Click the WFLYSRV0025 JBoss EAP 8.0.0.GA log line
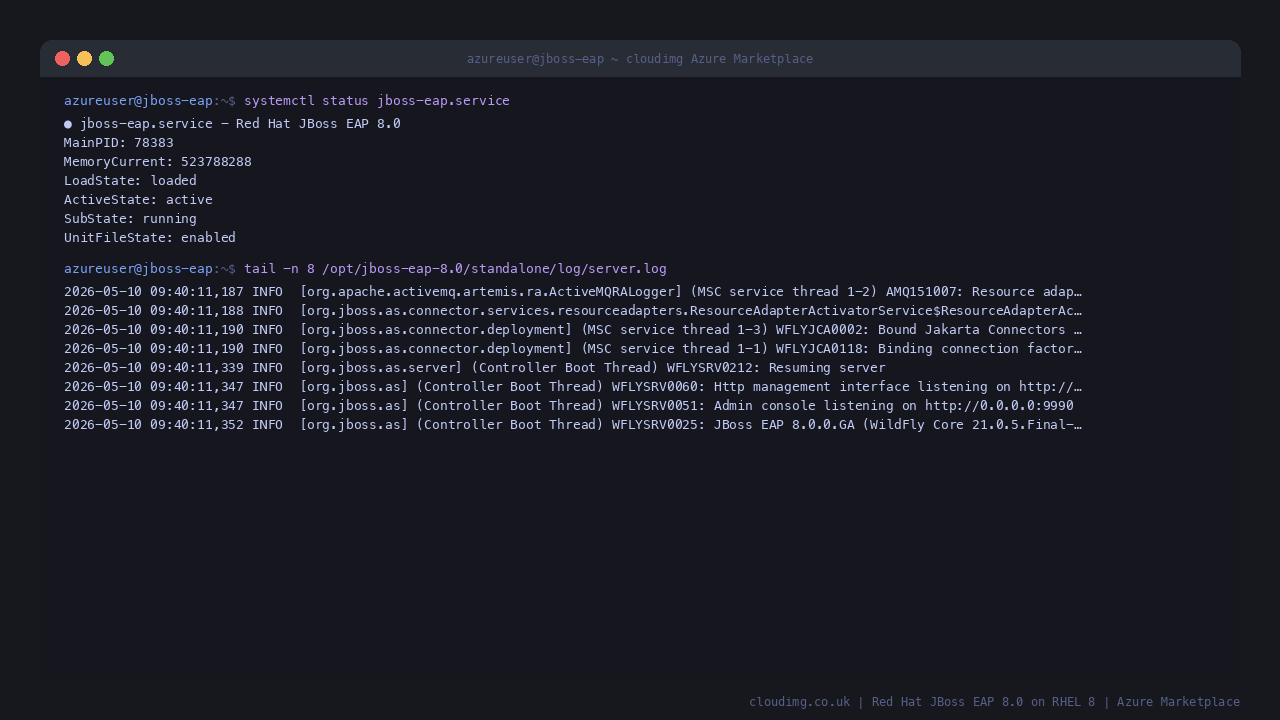Viewport: 1280px width, 720px height. [x=573, y=425]
